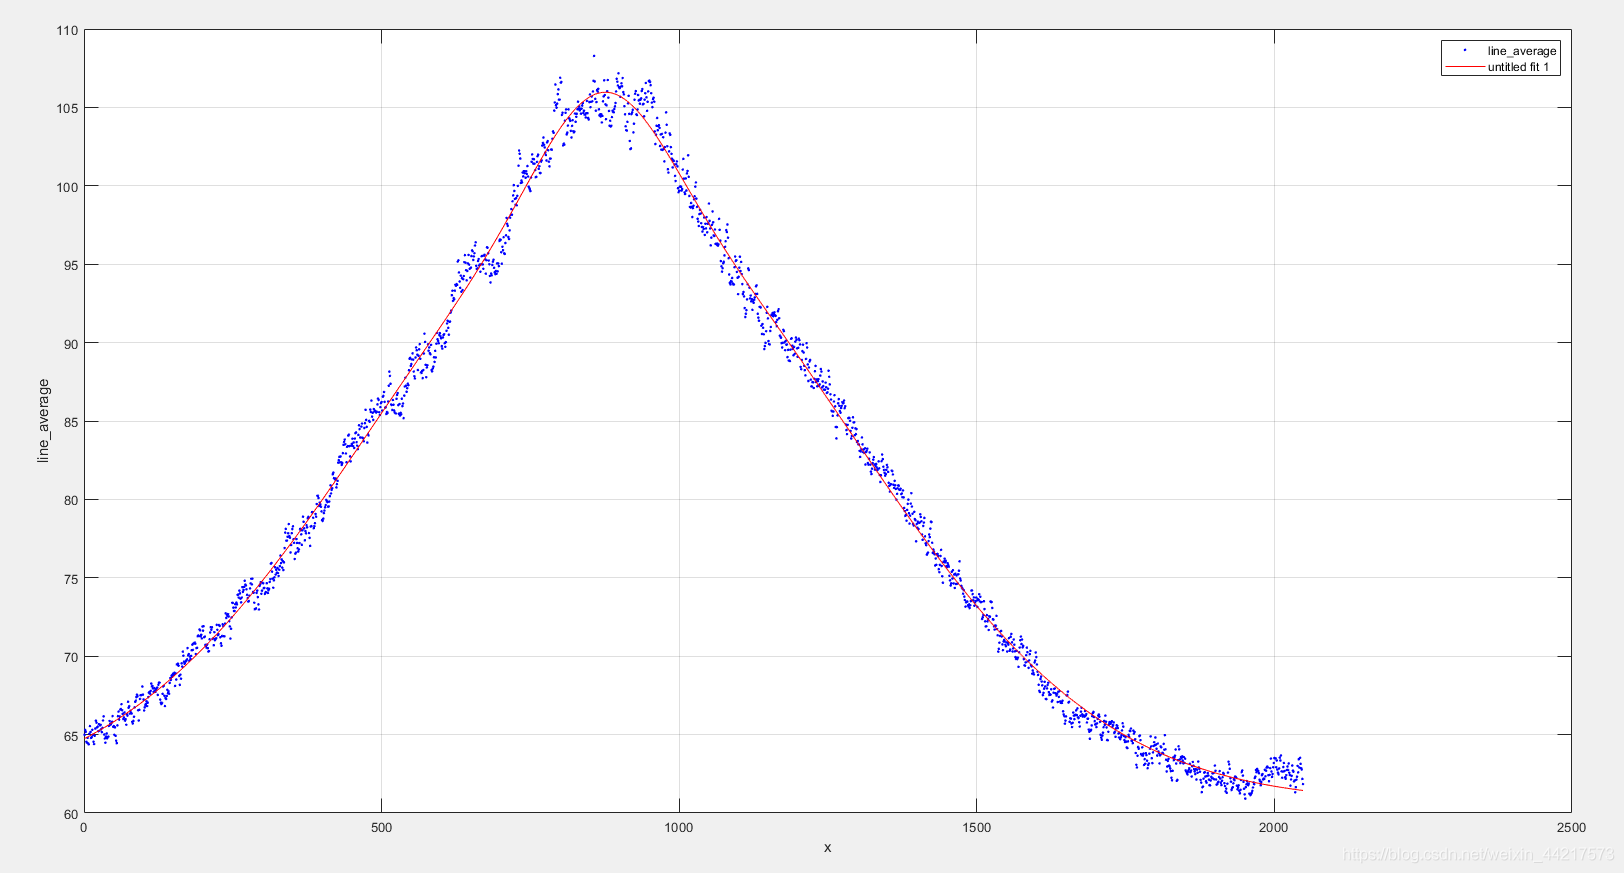This screenshot has height=873, width=1624.
Task: Click the y-axis tick label 85
Action: coord(70,422)
